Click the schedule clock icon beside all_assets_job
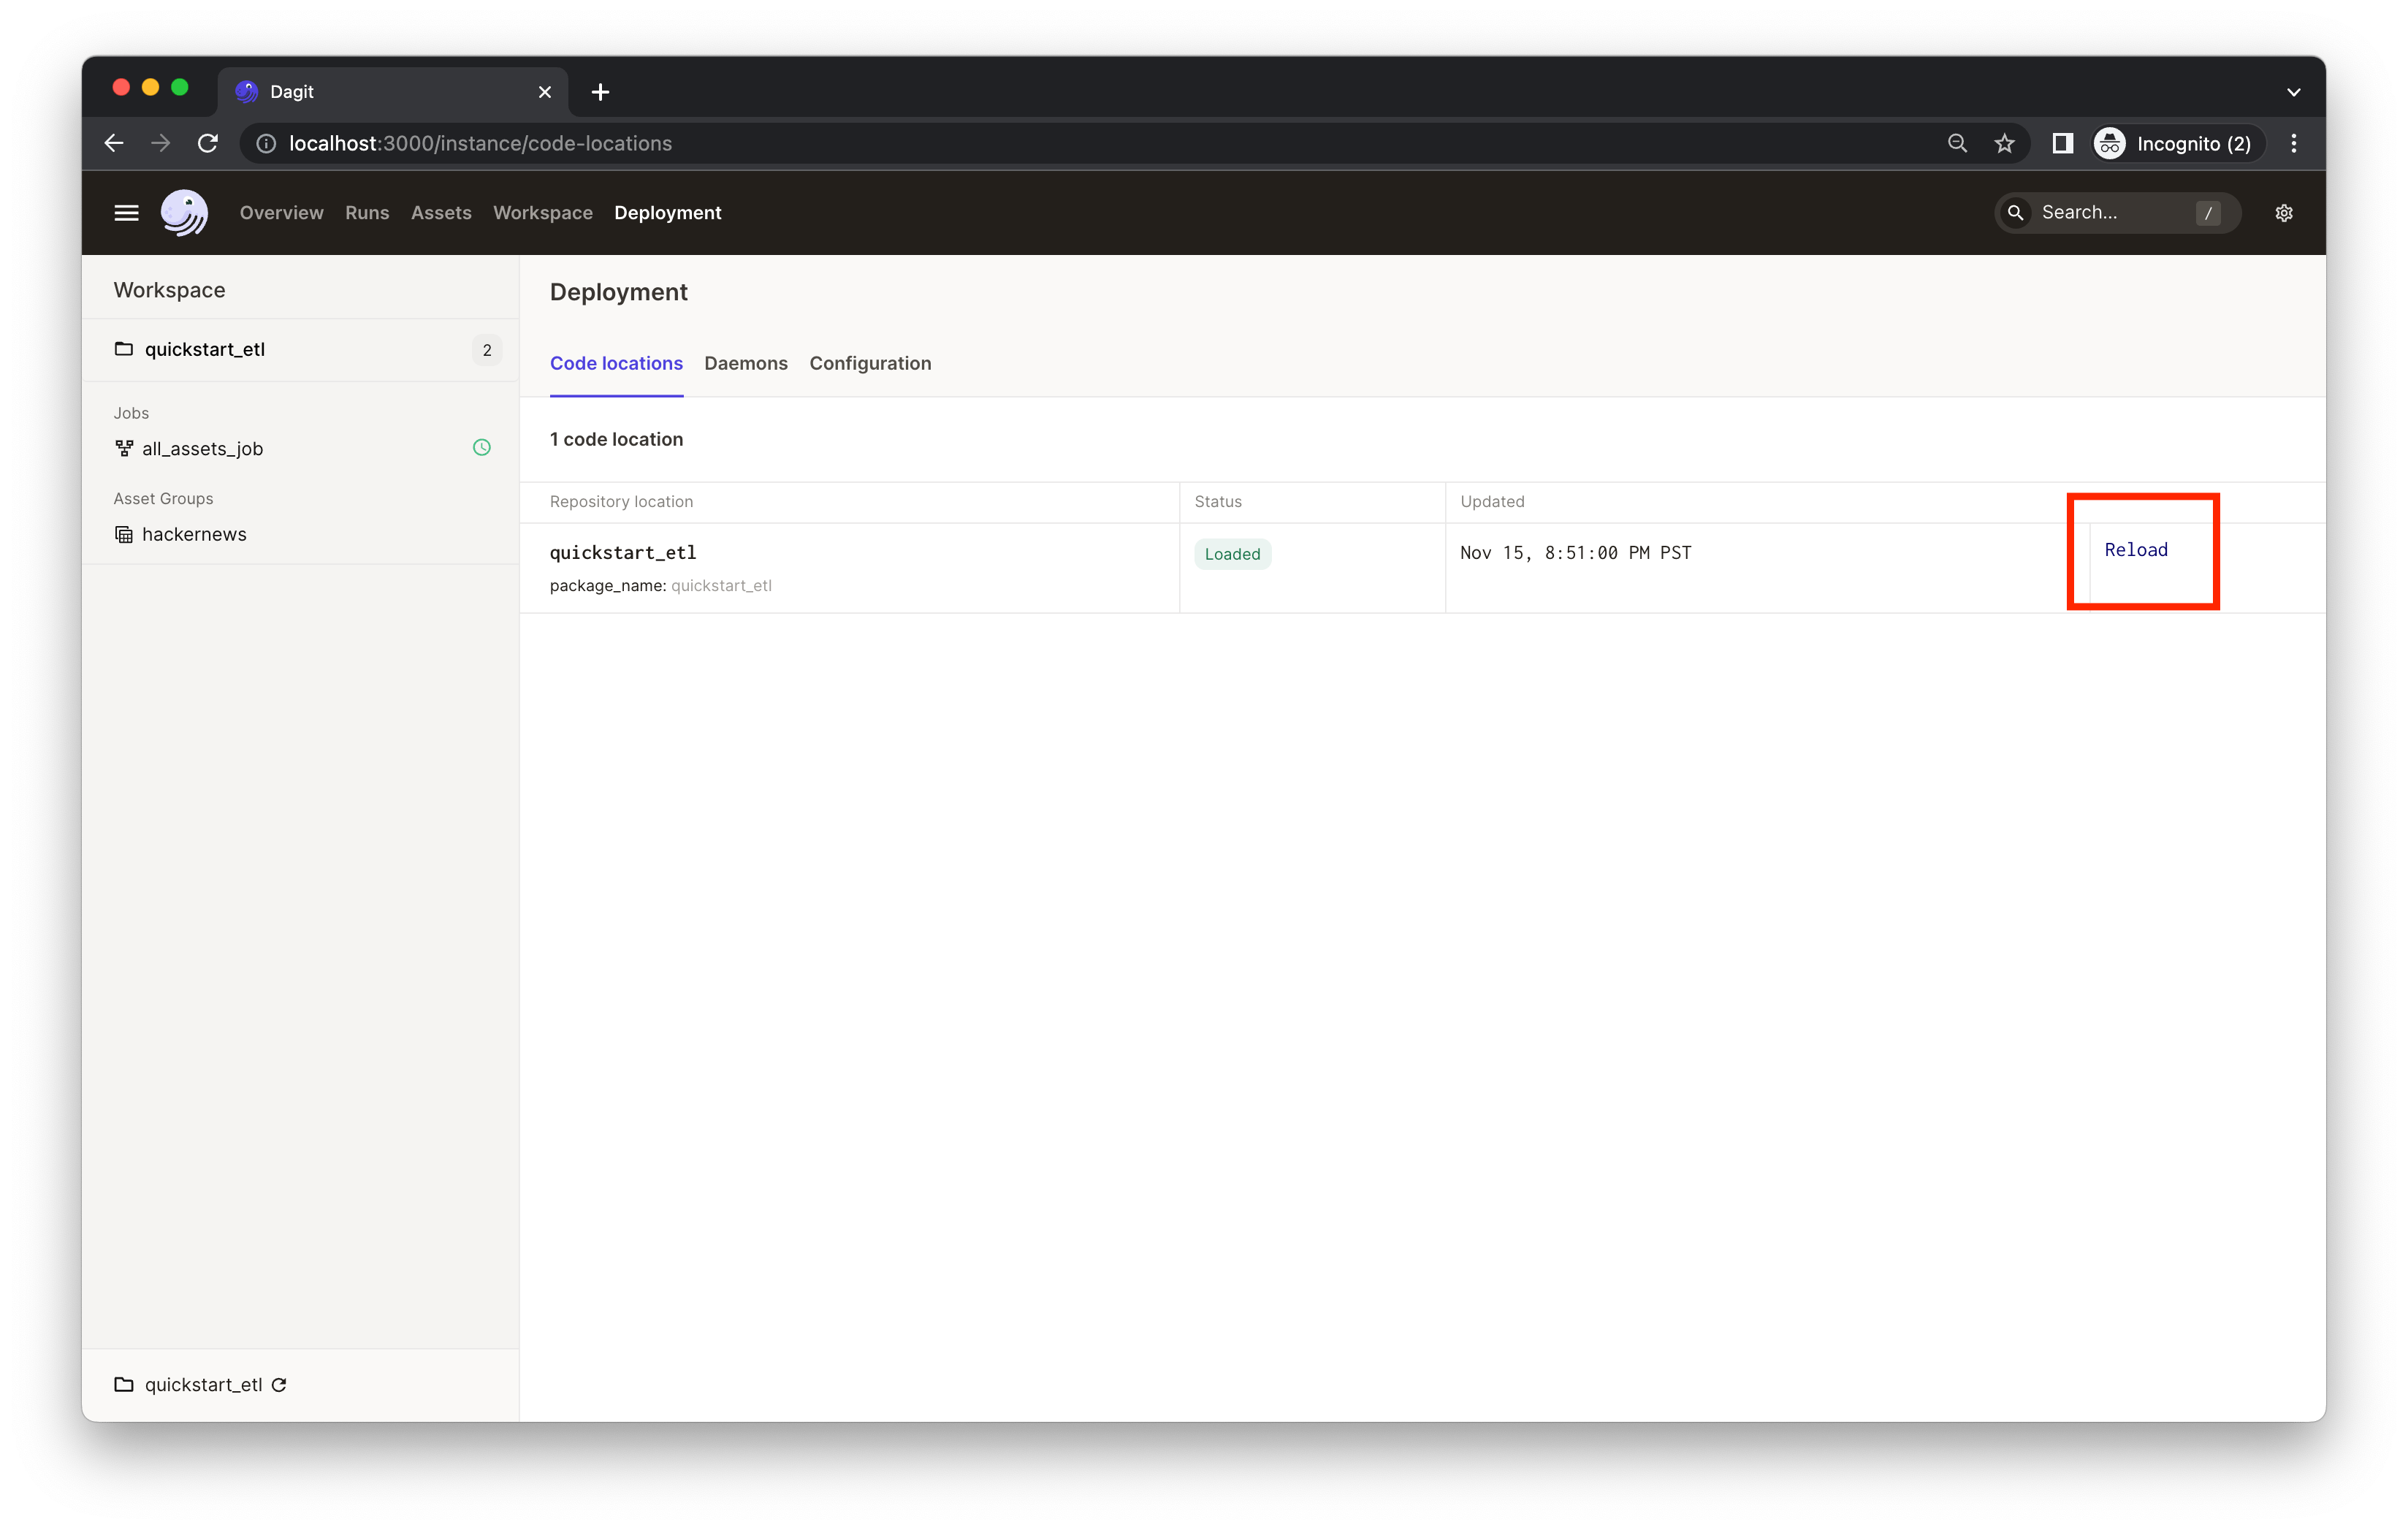This screenshot has width=2408, height=1530. [x=481, y=448]
